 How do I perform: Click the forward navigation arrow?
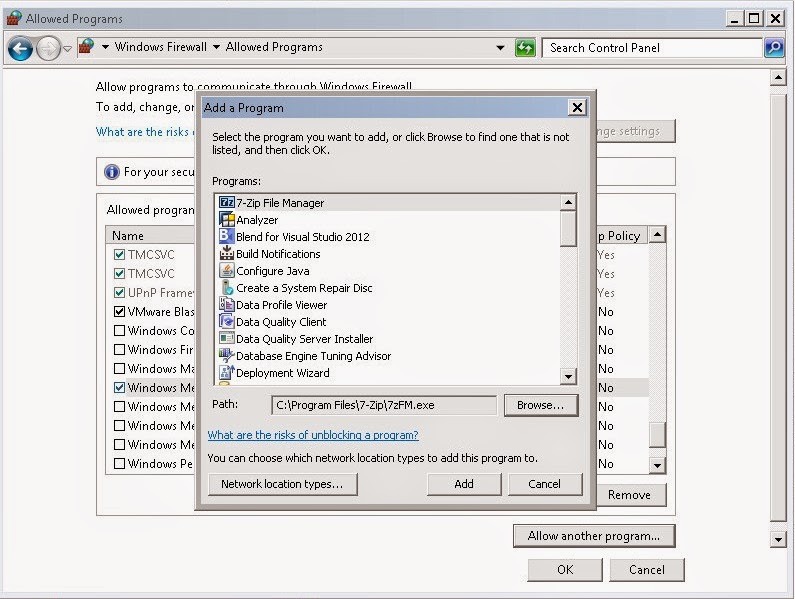pyautogui.click(x=49, y=49)
